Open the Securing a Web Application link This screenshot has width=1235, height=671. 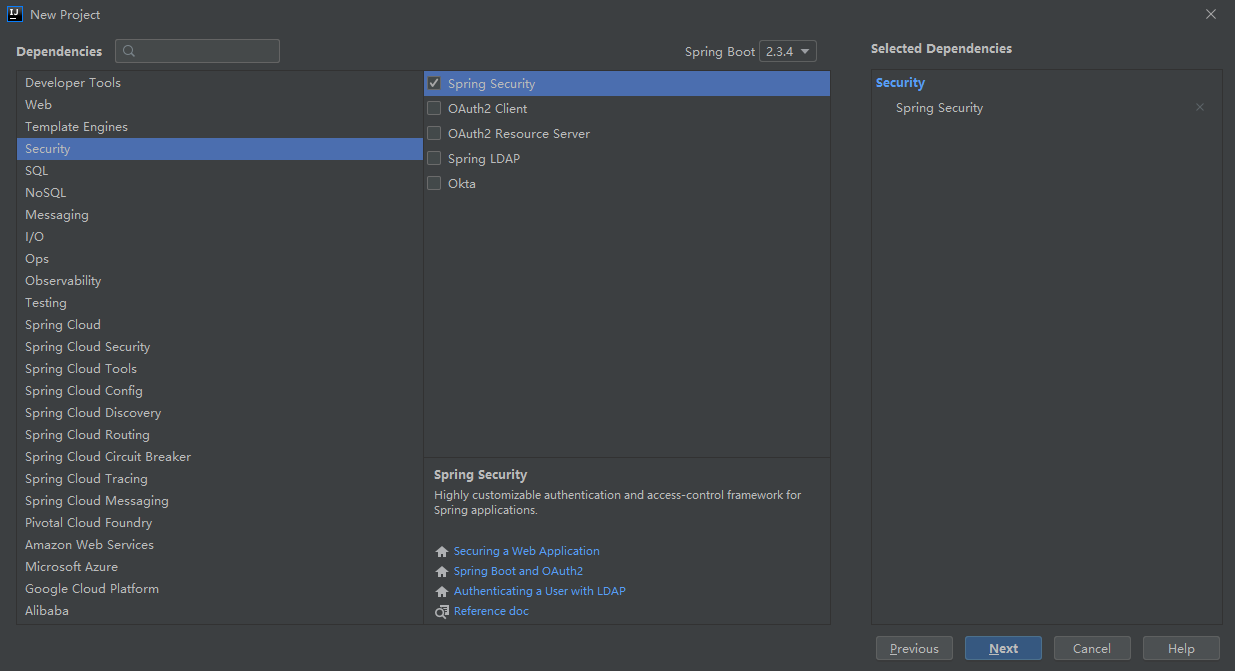click(526, 551)
